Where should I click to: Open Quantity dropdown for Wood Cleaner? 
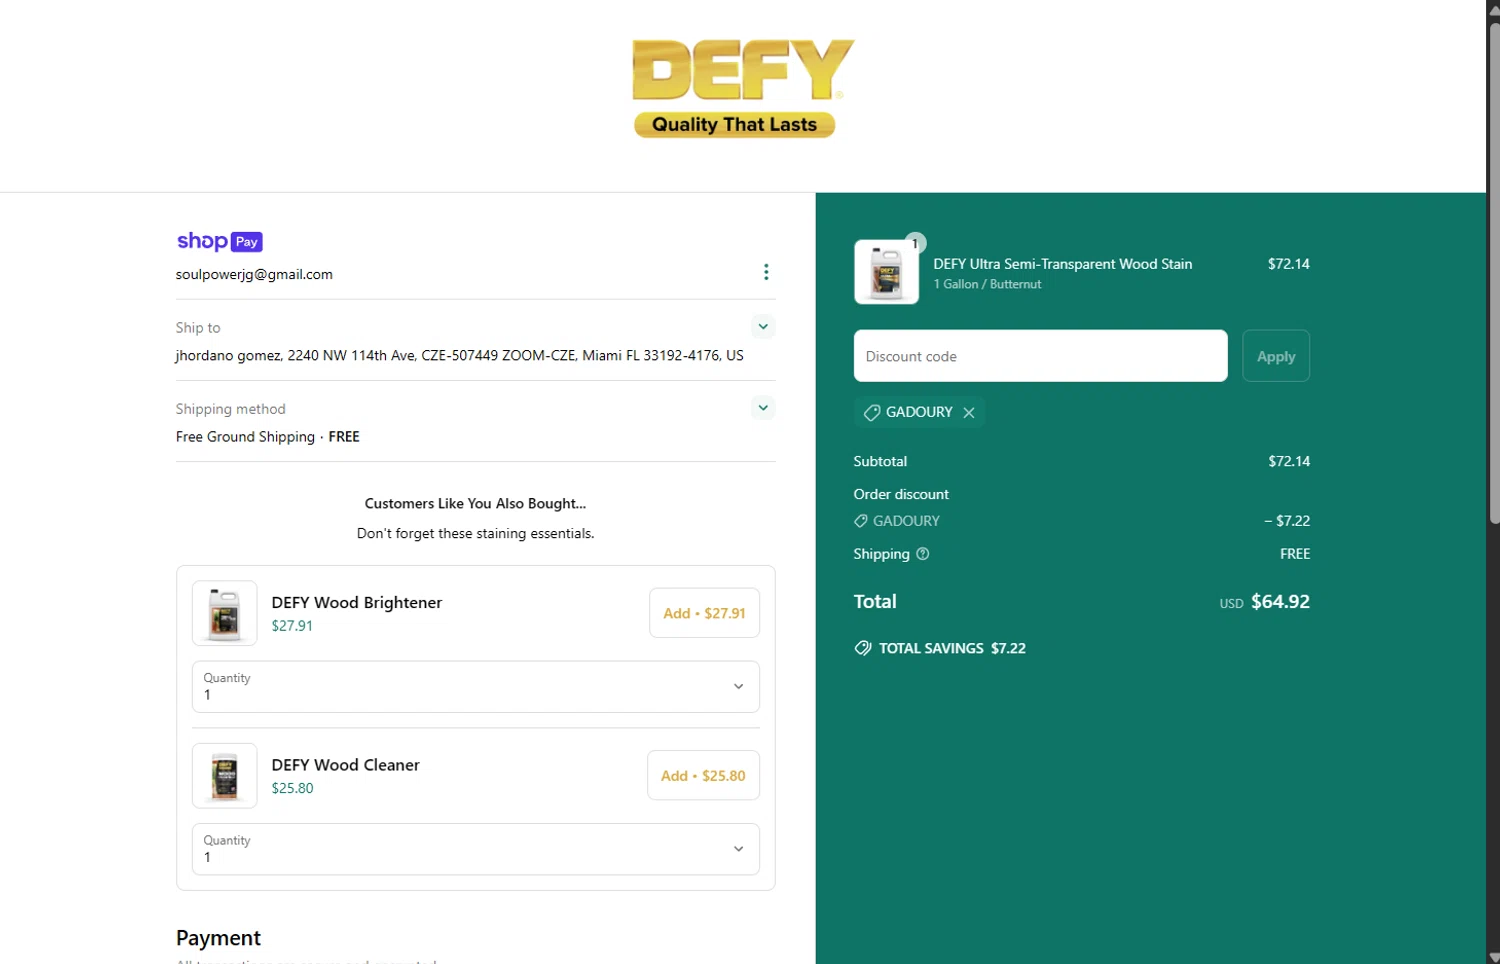(x=476, y=849)
